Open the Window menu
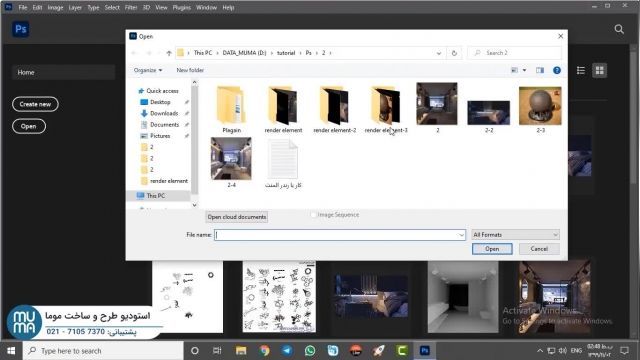Image resolution: width=640 pixels, height=360 pixels. (x=206, y=7)
